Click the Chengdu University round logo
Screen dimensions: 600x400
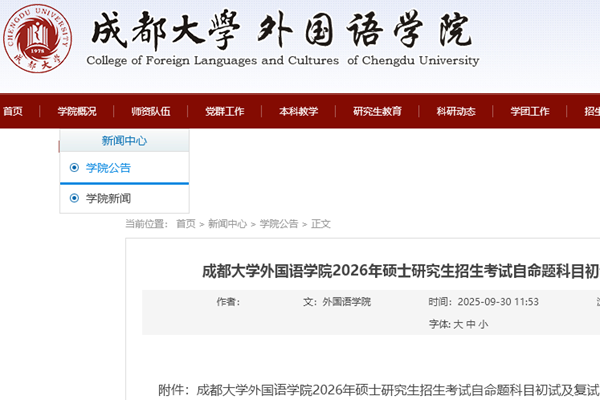click(x=37, y=39)
